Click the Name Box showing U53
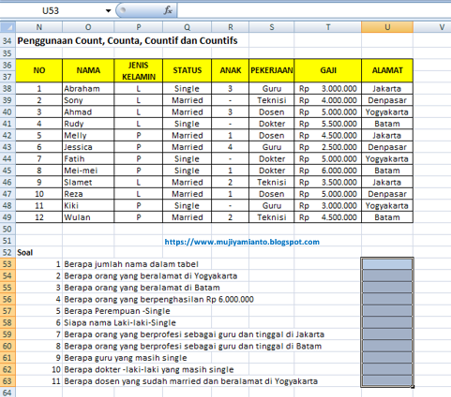 point(51,11)
